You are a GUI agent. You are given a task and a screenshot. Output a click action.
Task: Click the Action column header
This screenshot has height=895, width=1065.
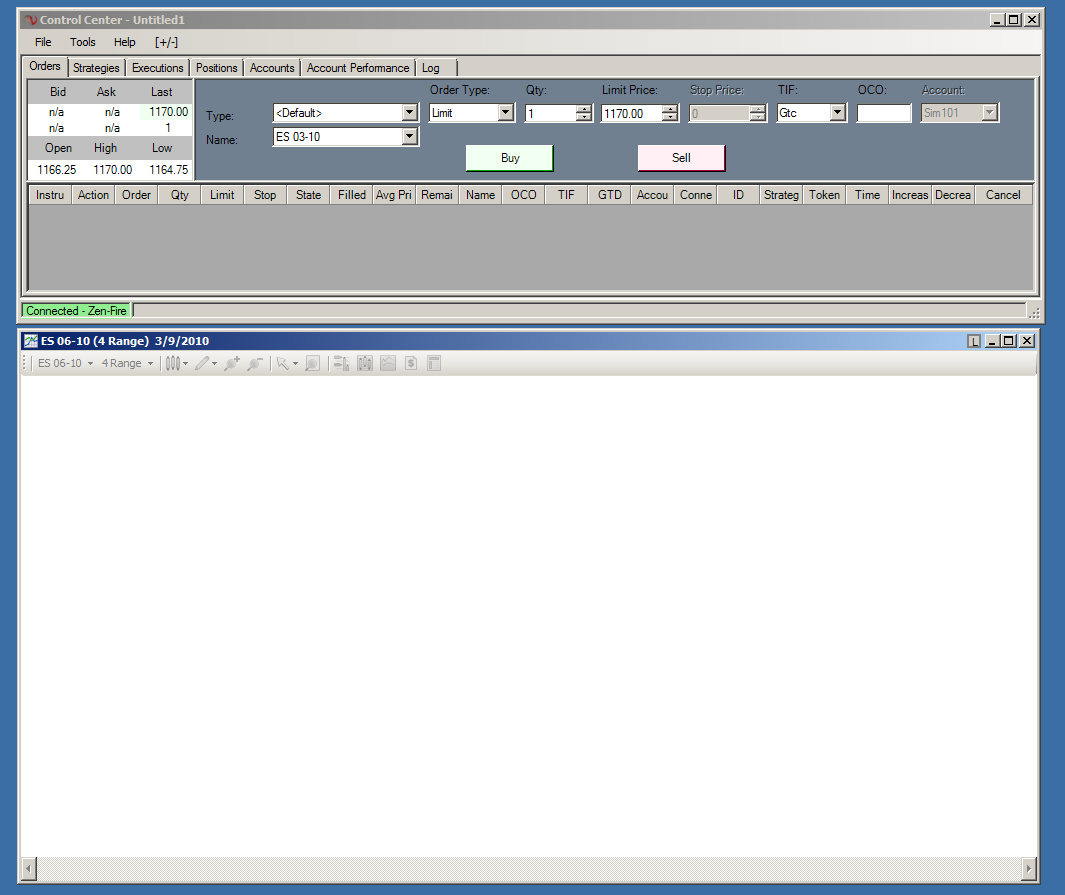tap(93, 195)
